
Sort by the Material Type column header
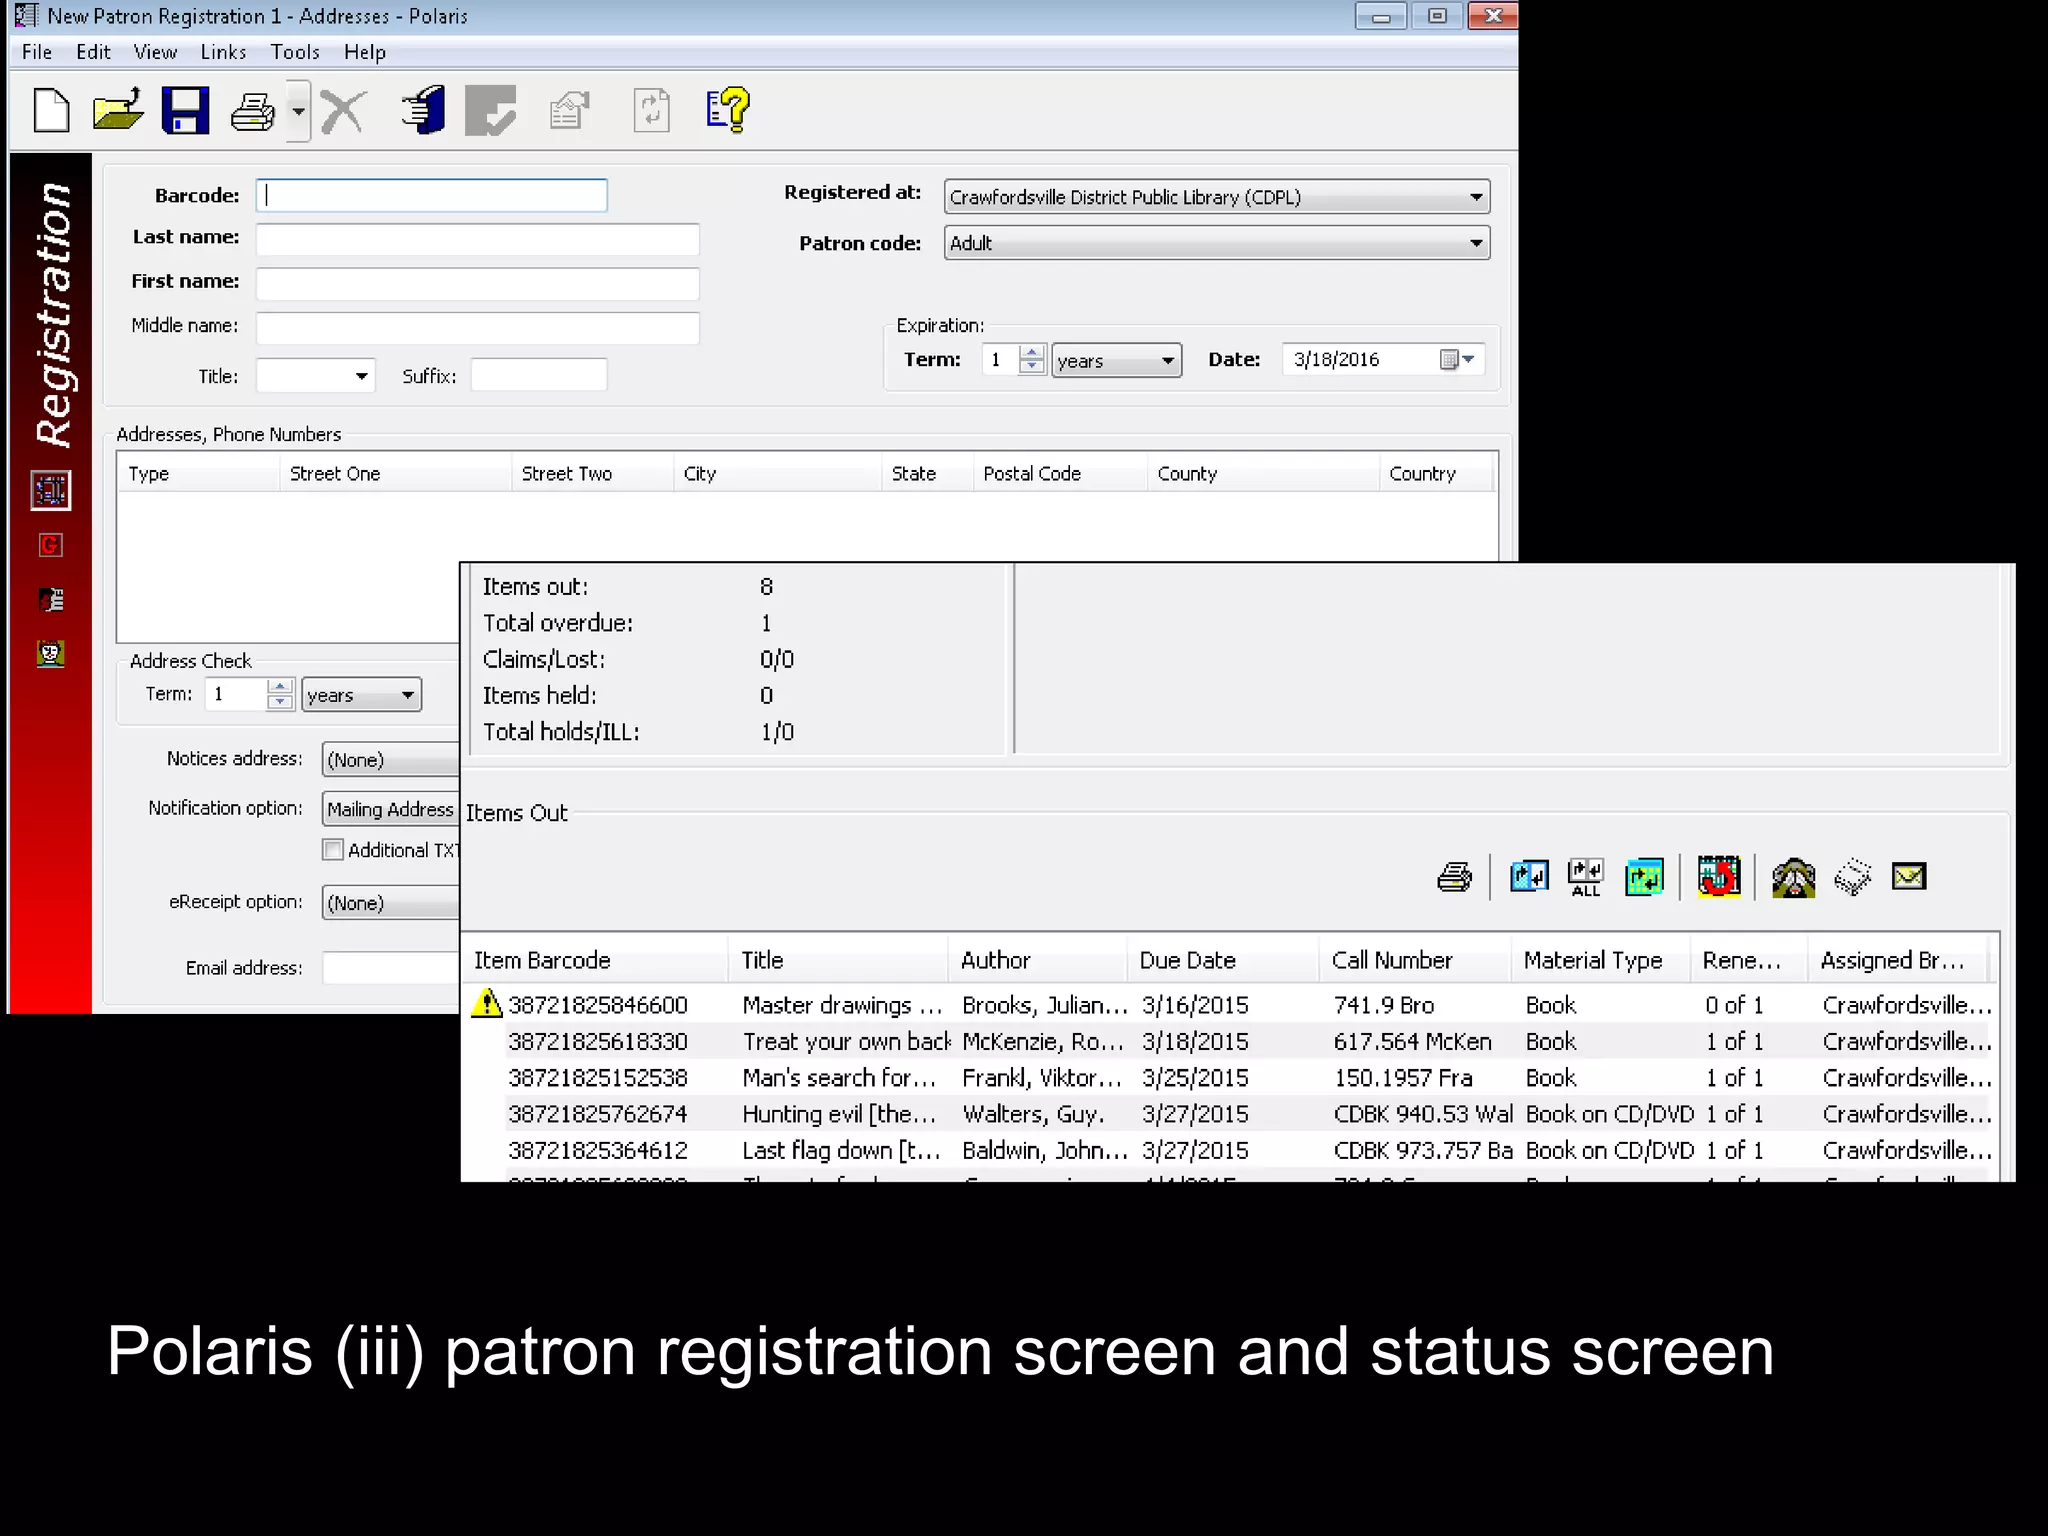[x=1601, y=960]
